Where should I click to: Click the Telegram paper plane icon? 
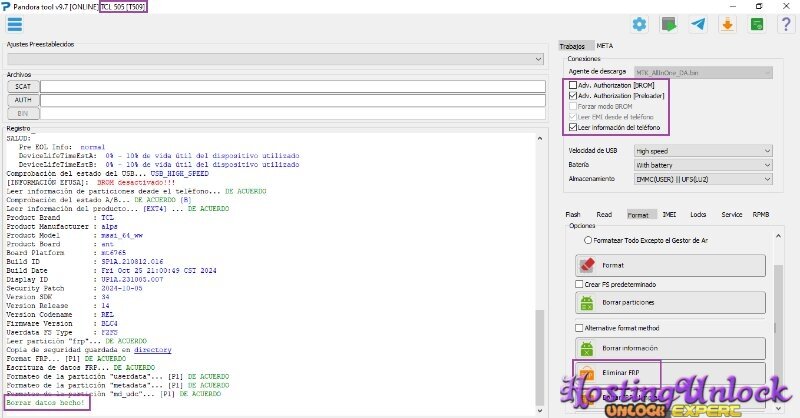699,24
